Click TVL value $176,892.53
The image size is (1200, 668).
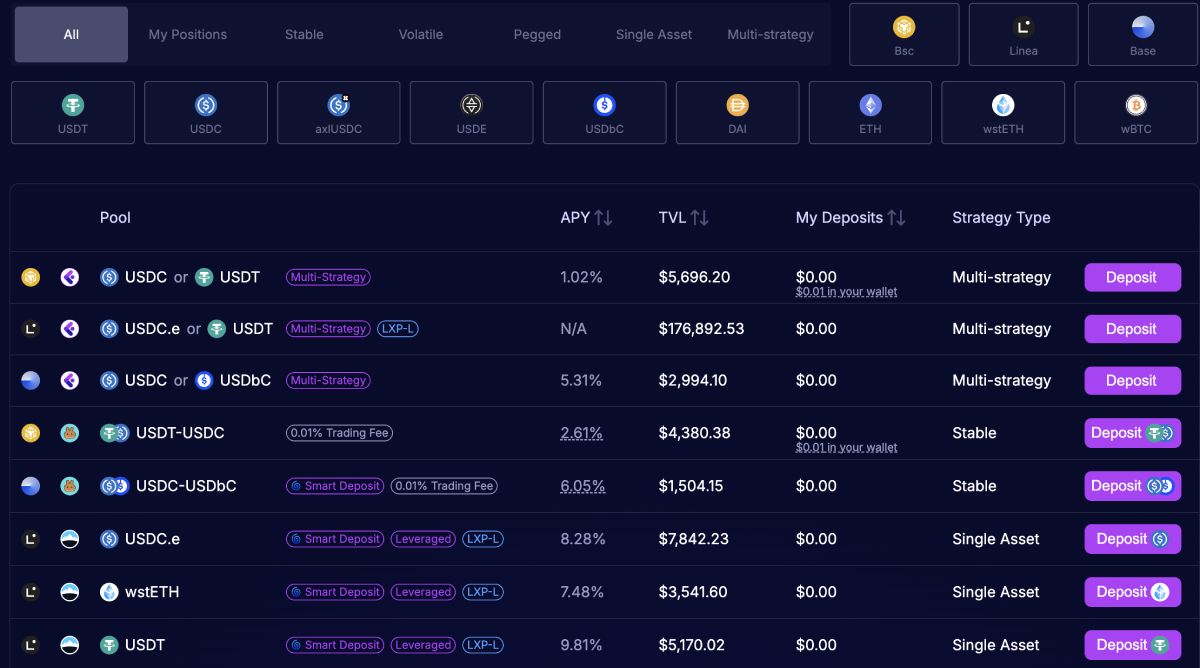pyautogui.click(x=701, y=329)
